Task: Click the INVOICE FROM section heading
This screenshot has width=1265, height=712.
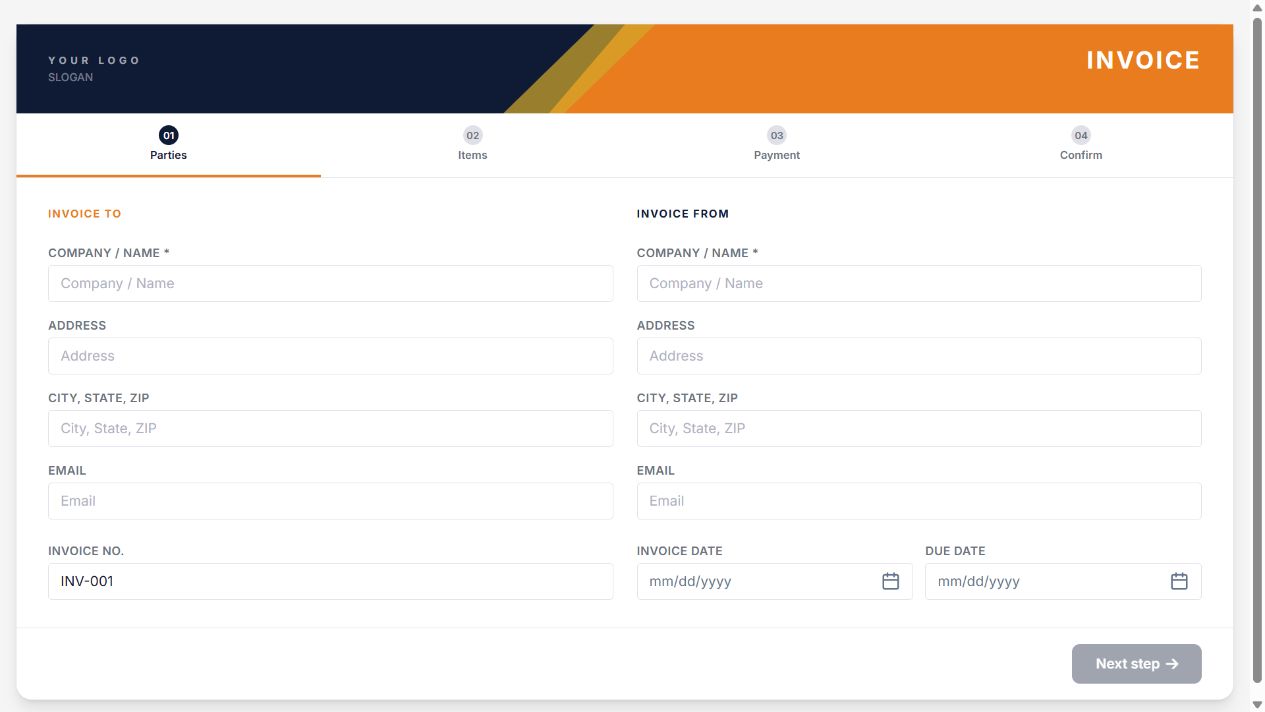Action: pos(683,214)
